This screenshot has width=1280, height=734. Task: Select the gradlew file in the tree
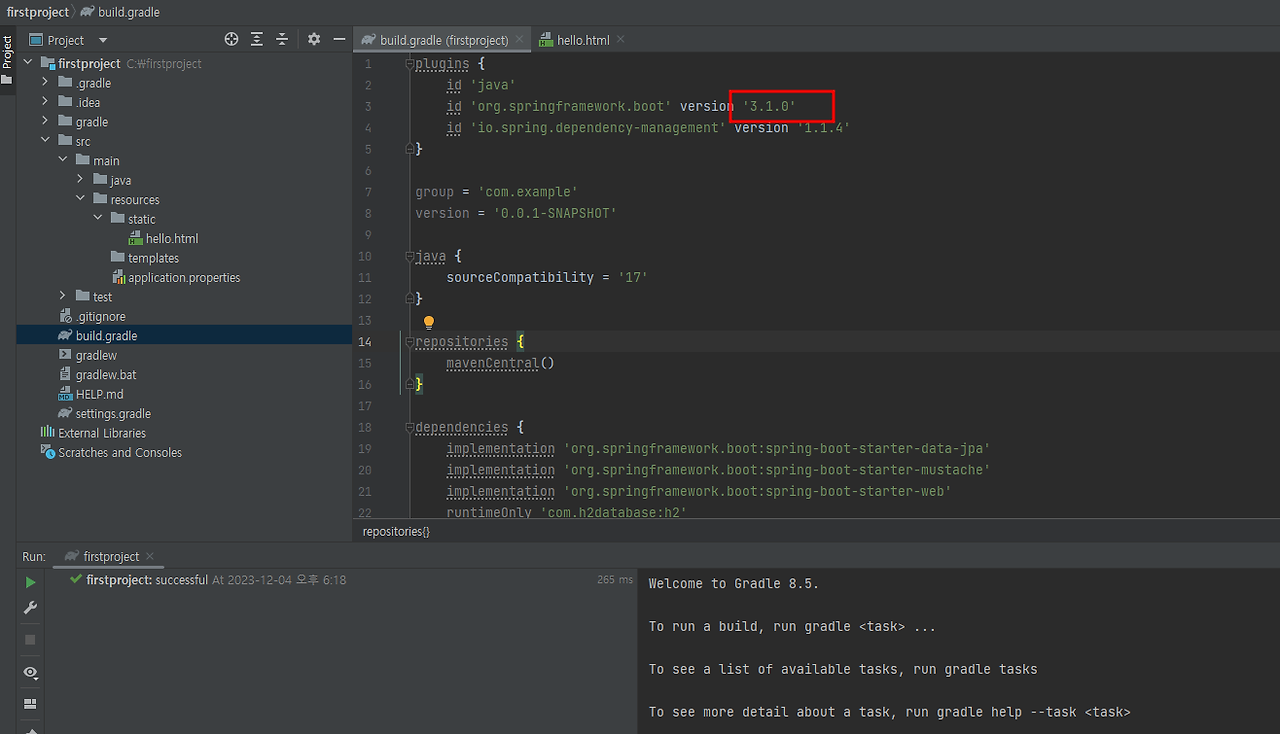pyautogui.click(x=96, y=356)
